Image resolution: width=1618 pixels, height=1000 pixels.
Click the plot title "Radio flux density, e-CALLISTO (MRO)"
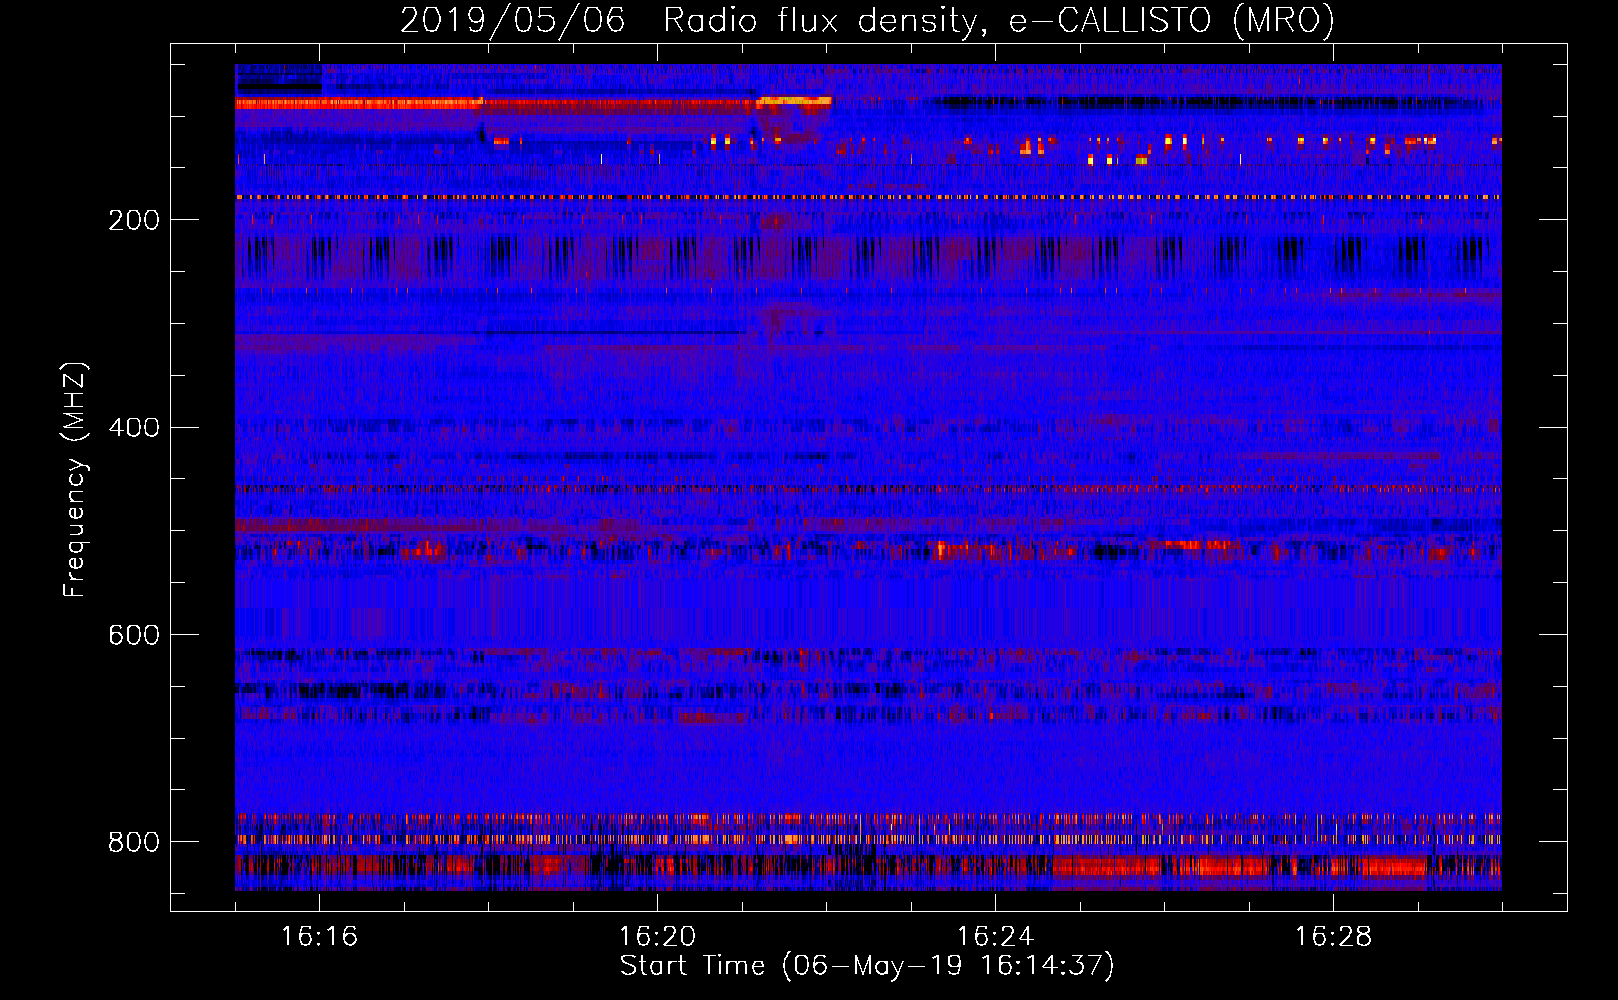[999, 20]
